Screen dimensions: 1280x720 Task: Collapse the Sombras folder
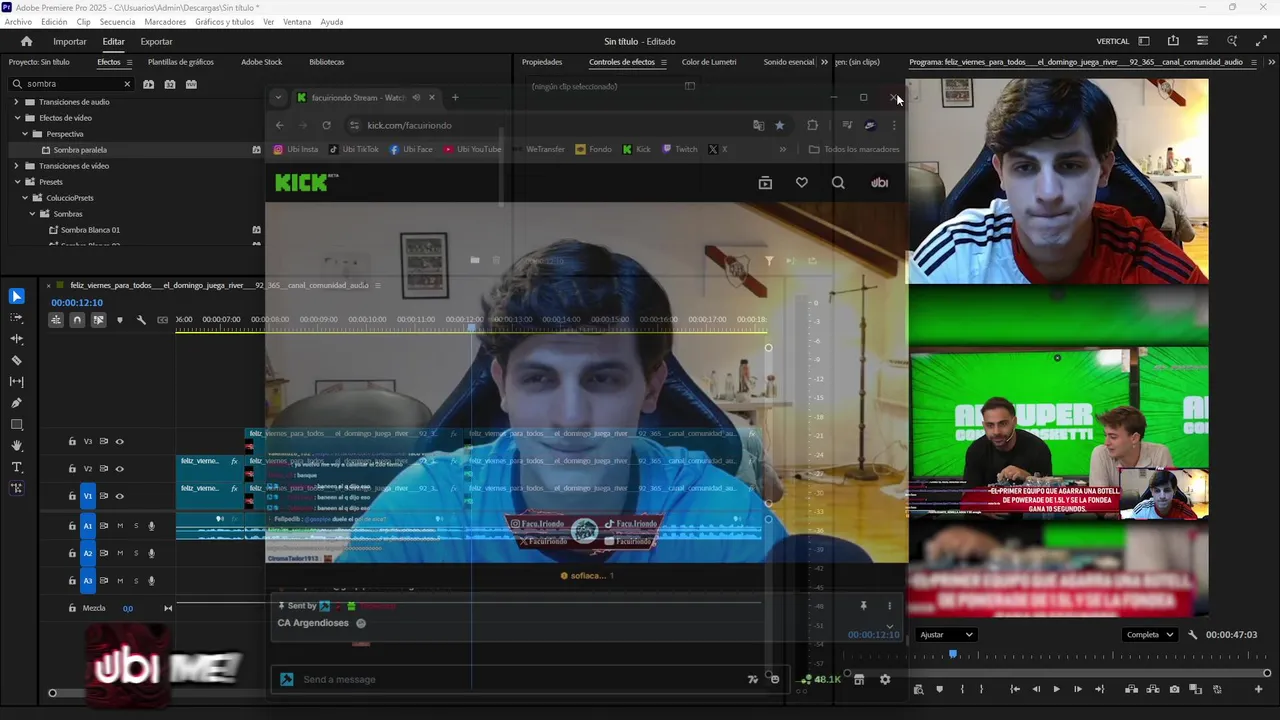click(x=32, y=214)
